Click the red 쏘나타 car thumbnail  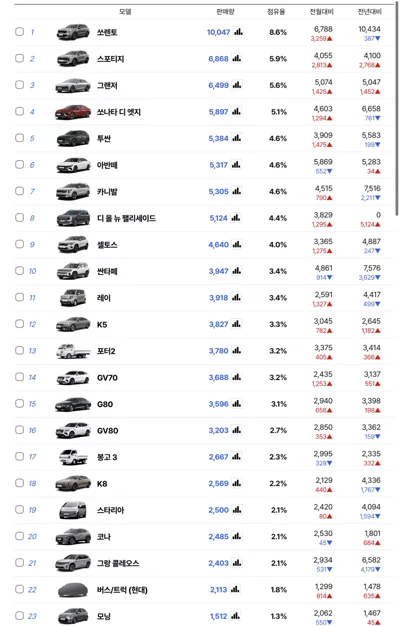pyautogui.click(x=73, y=112)
